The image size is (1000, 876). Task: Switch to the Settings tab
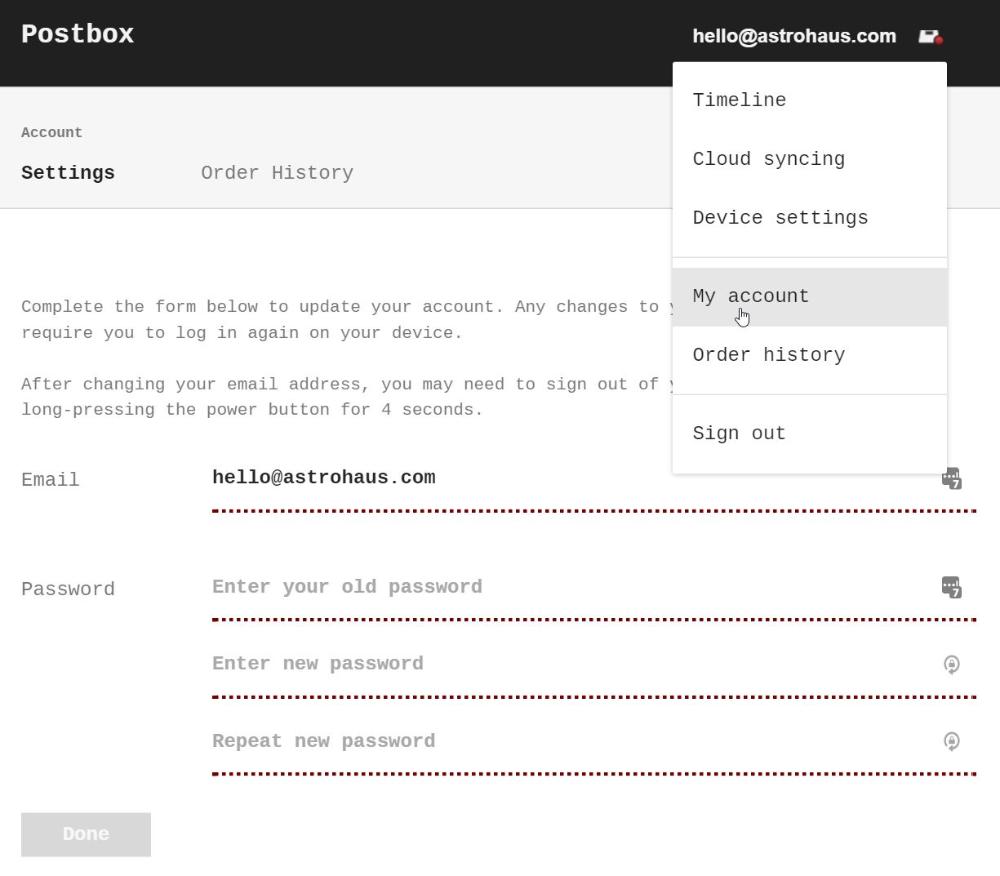(x=68, y=173)
